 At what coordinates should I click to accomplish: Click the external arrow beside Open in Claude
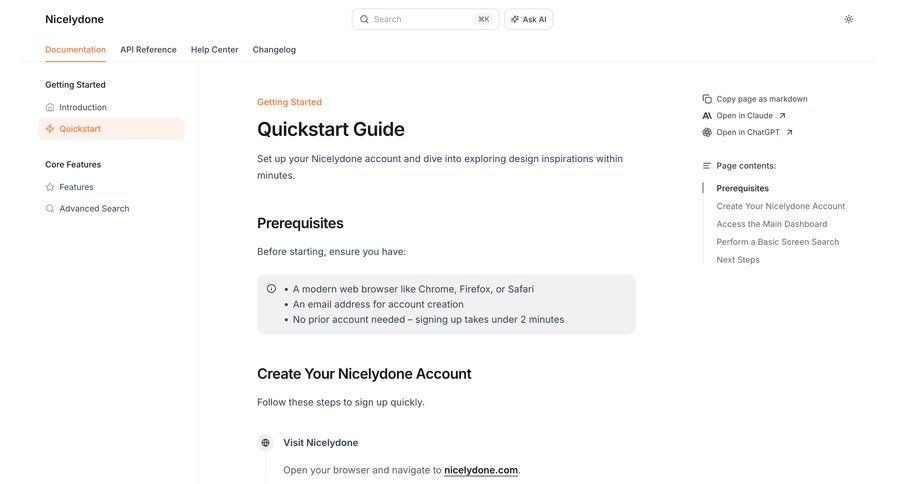(x=782, y=116)
